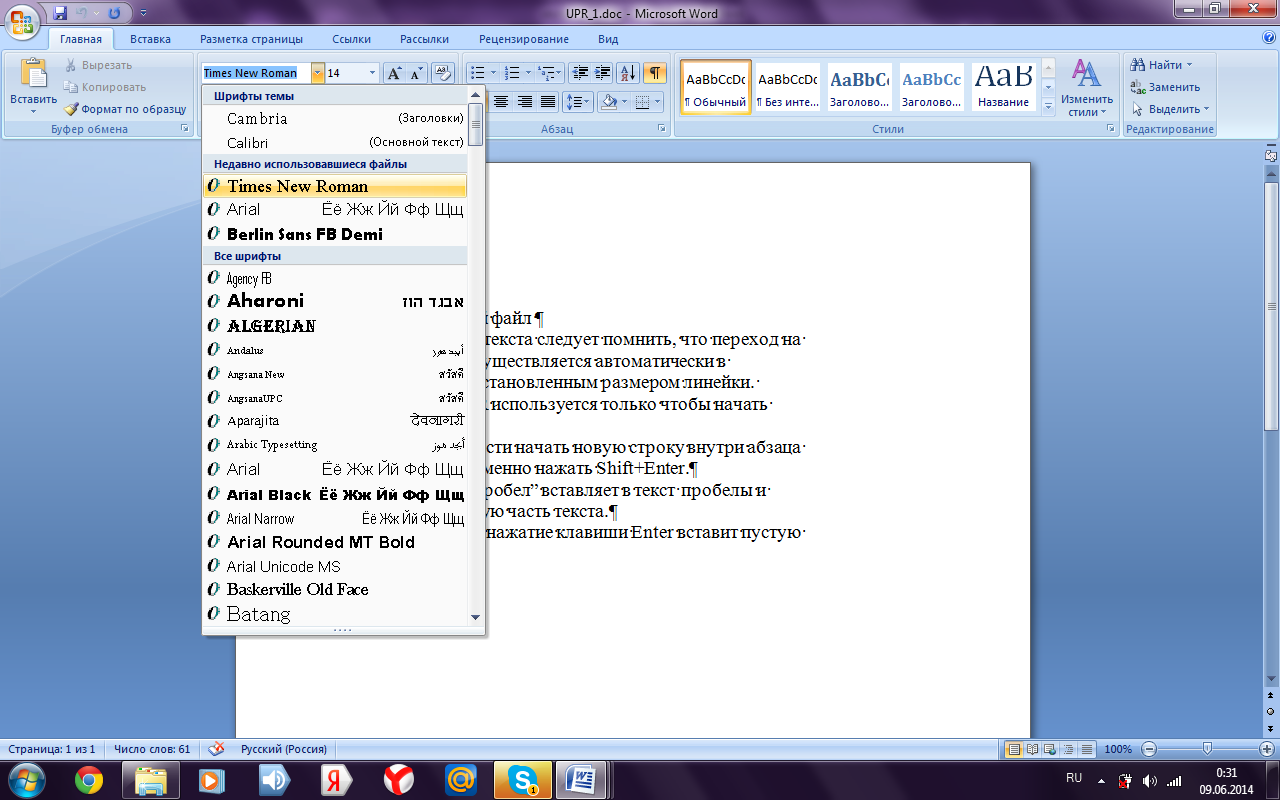This screenshot has width=1280, height=800.
Task: Select Baskerville Old Face font
Action: pos(335,589)
